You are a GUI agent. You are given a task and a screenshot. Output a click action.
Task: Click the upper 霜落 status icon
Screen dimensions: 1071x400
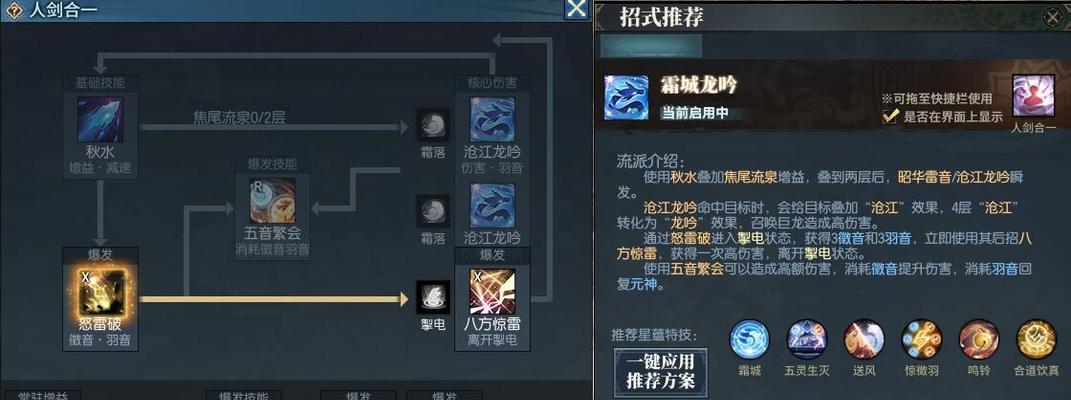pos(433,125)
